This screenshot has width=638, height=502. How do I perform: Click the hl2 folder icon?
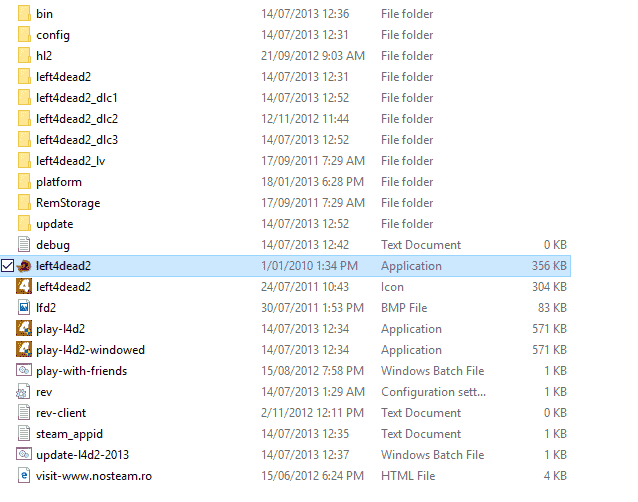tap(24, 55)
